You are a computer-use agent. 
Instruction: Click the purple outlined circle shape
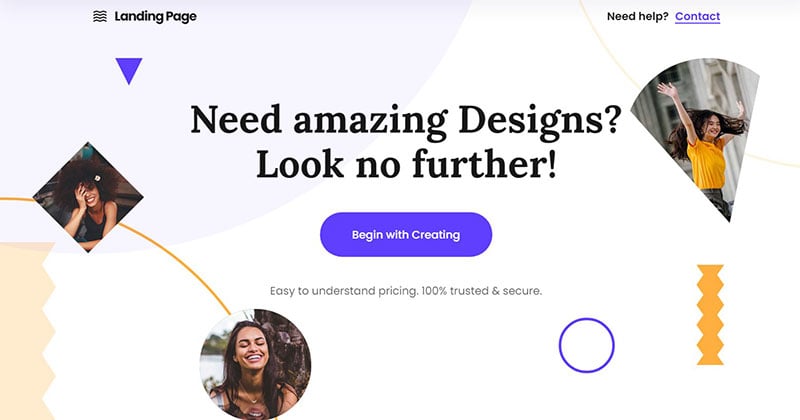tap(587, 345)
